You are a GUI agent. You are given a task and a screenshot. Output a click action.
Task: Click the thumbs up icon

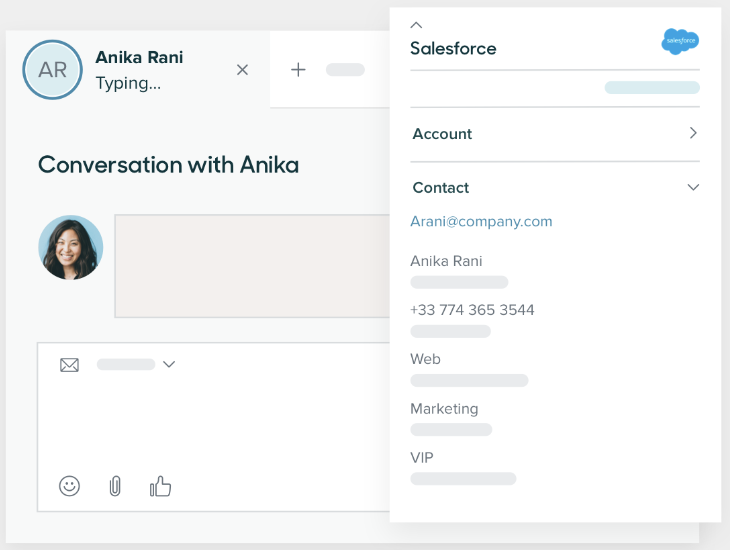coord(160,486)
